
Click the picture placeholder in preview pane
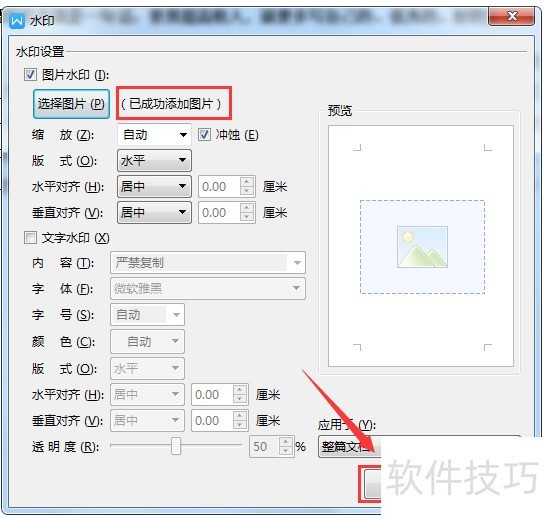(x=422, y=247)
